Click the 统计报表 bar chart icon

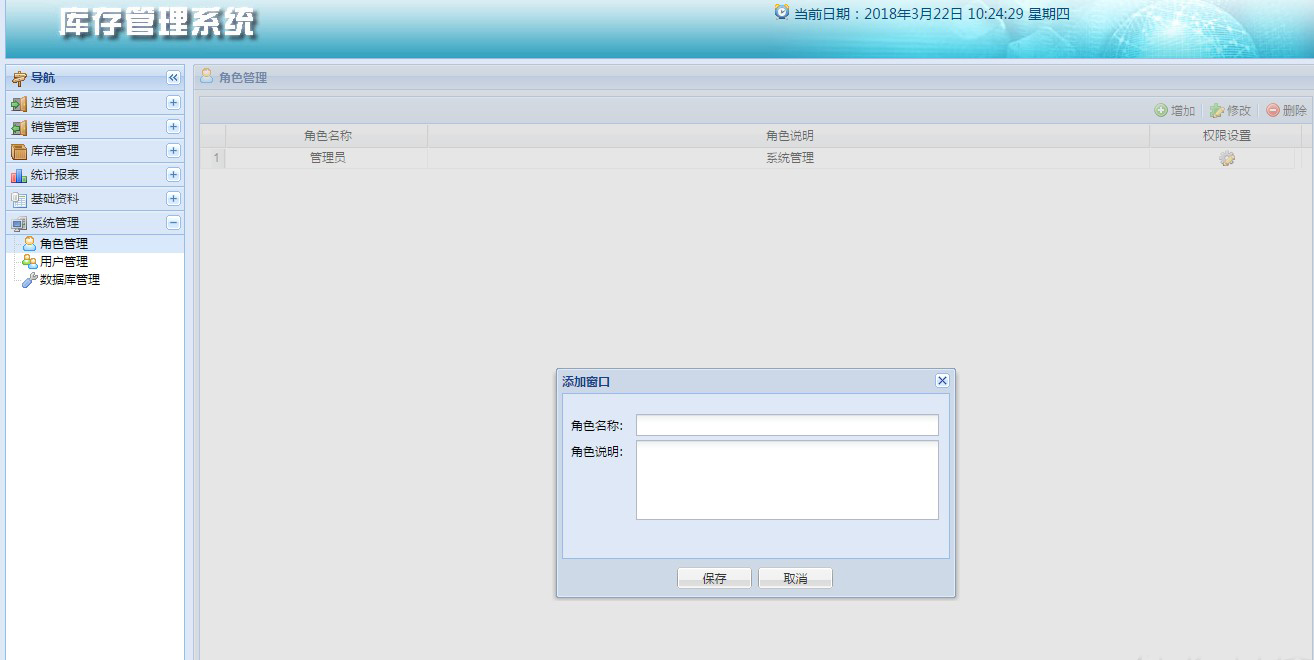click(x=19, y=175)
